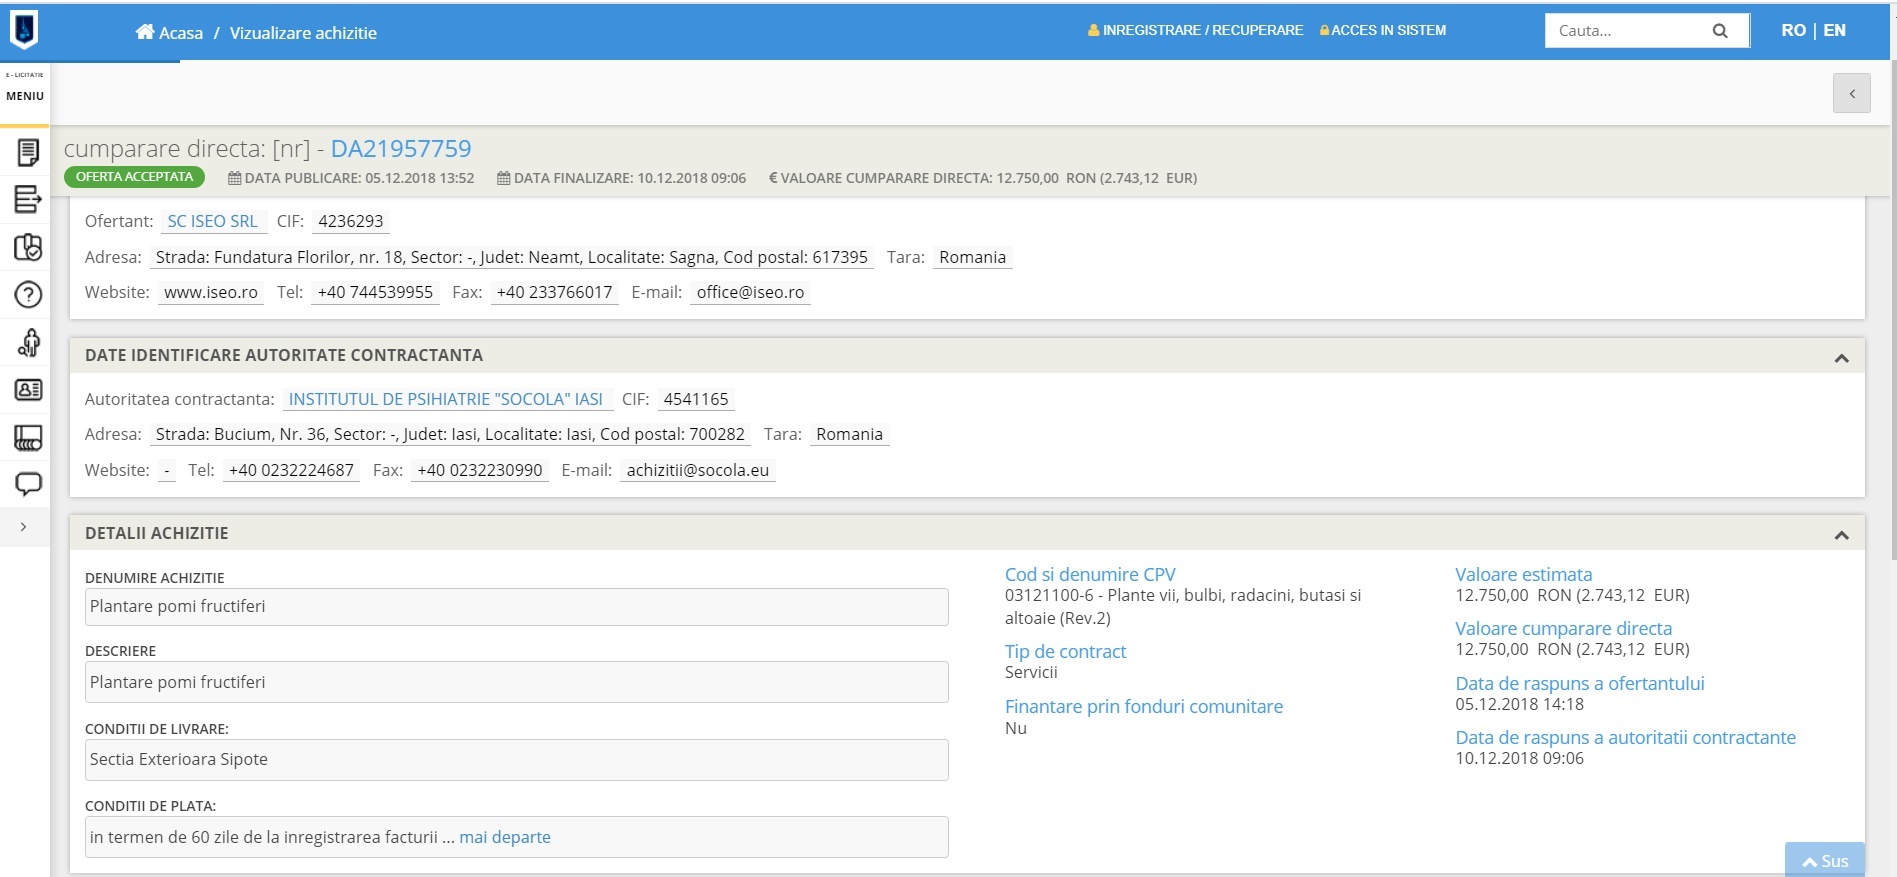1897x877 pixels.
Task: Click the CONDITII DE PLATA field
Action: [517, 837]
